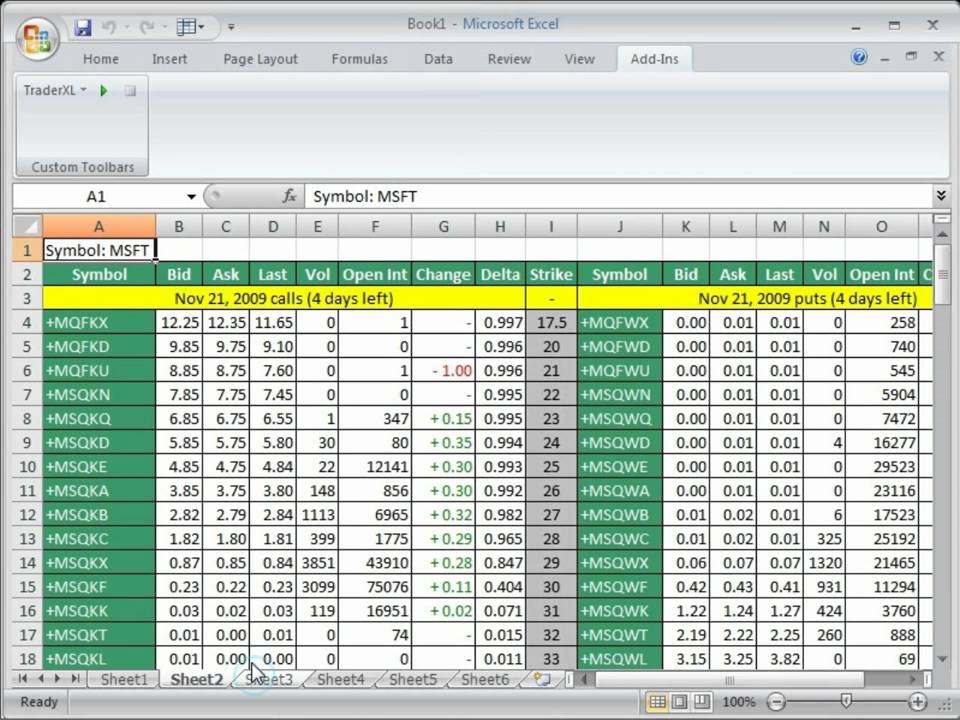This screenshot has width=960, height=720.
Task: Select column O header
Action: [882, 227]
